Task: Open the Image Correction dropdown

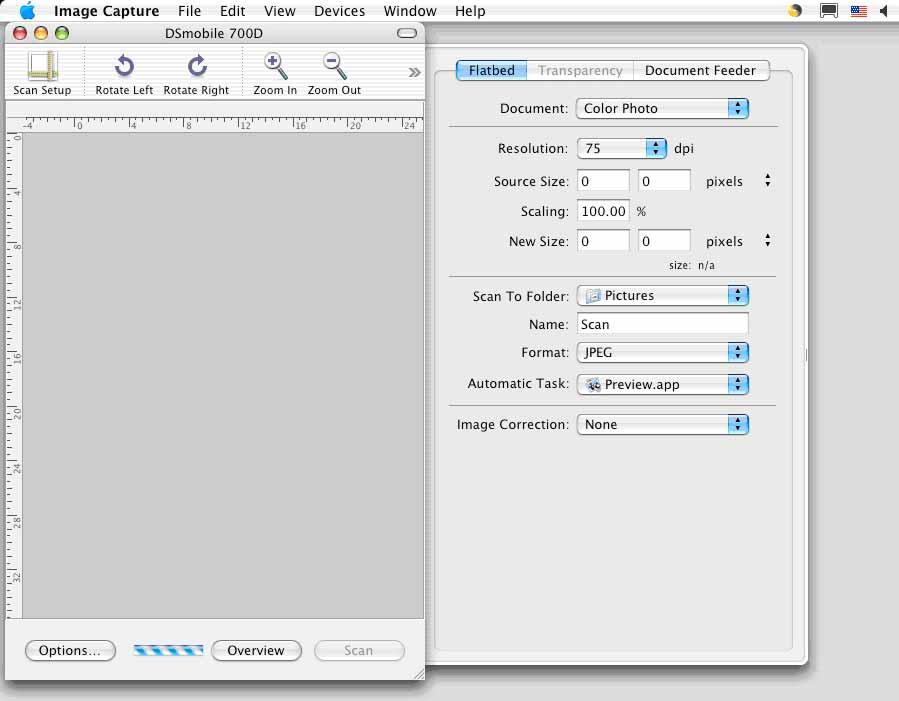Action: tap(662, 425)
